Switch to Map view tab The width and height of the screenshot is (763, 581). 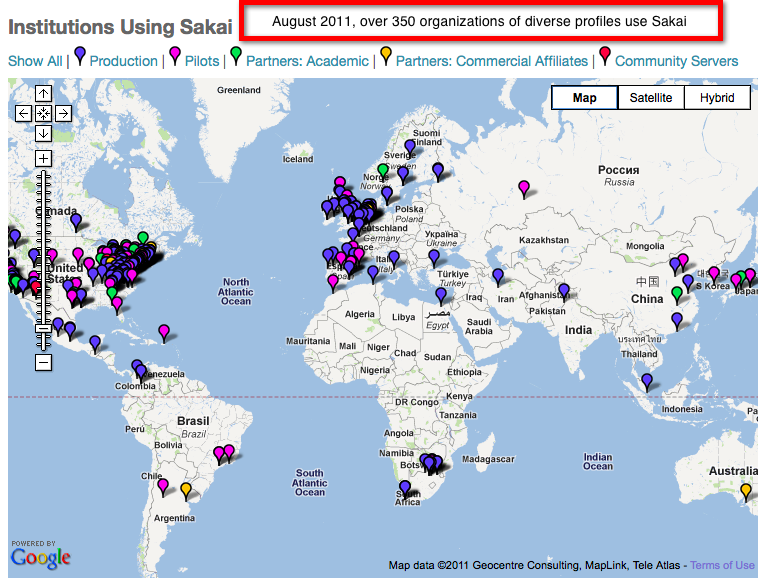(x=584, y=98)
